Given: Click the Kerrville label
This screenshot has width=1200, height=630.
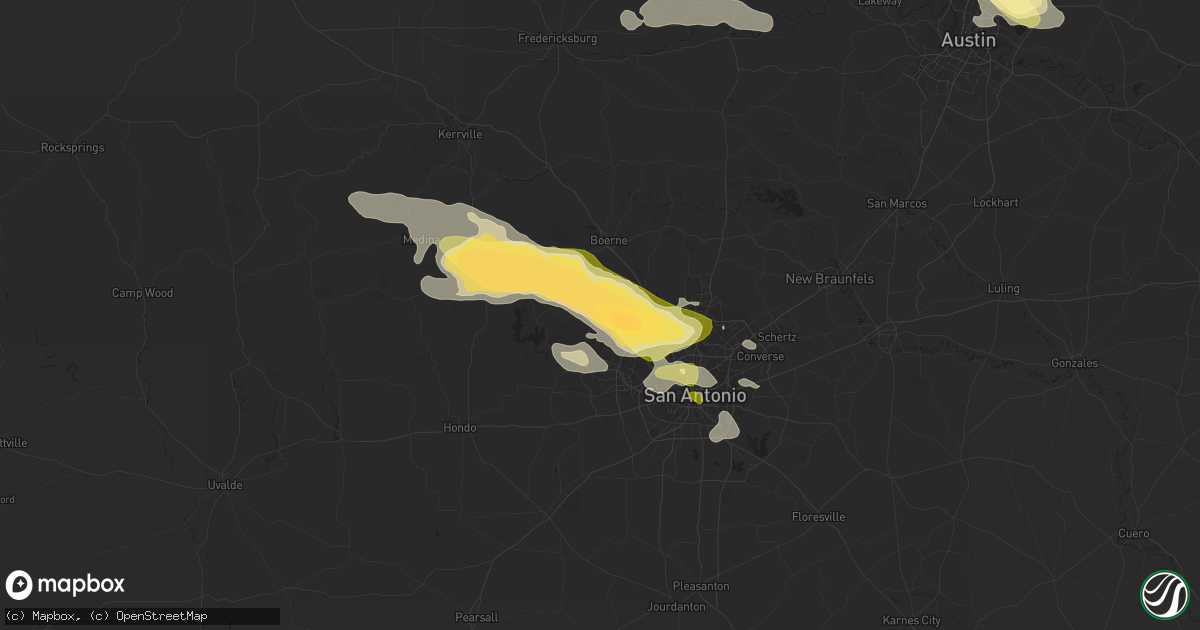Looking at the screenshot, I should tap(461, 134).
